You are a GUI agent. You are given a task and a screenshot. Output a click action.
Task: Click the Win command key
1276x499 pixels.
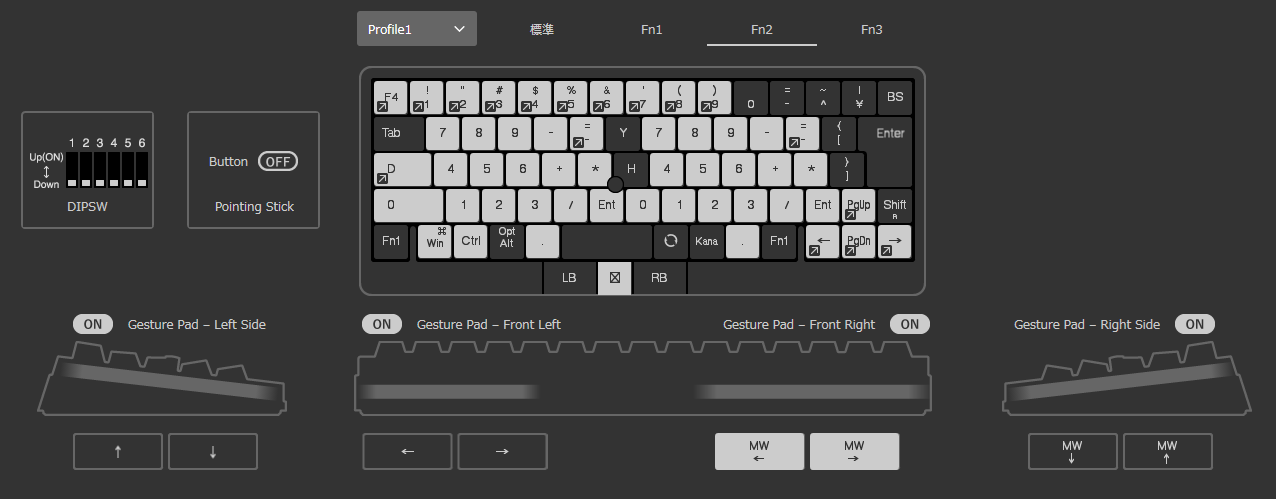pyautogui.click(x=434, y=241)
